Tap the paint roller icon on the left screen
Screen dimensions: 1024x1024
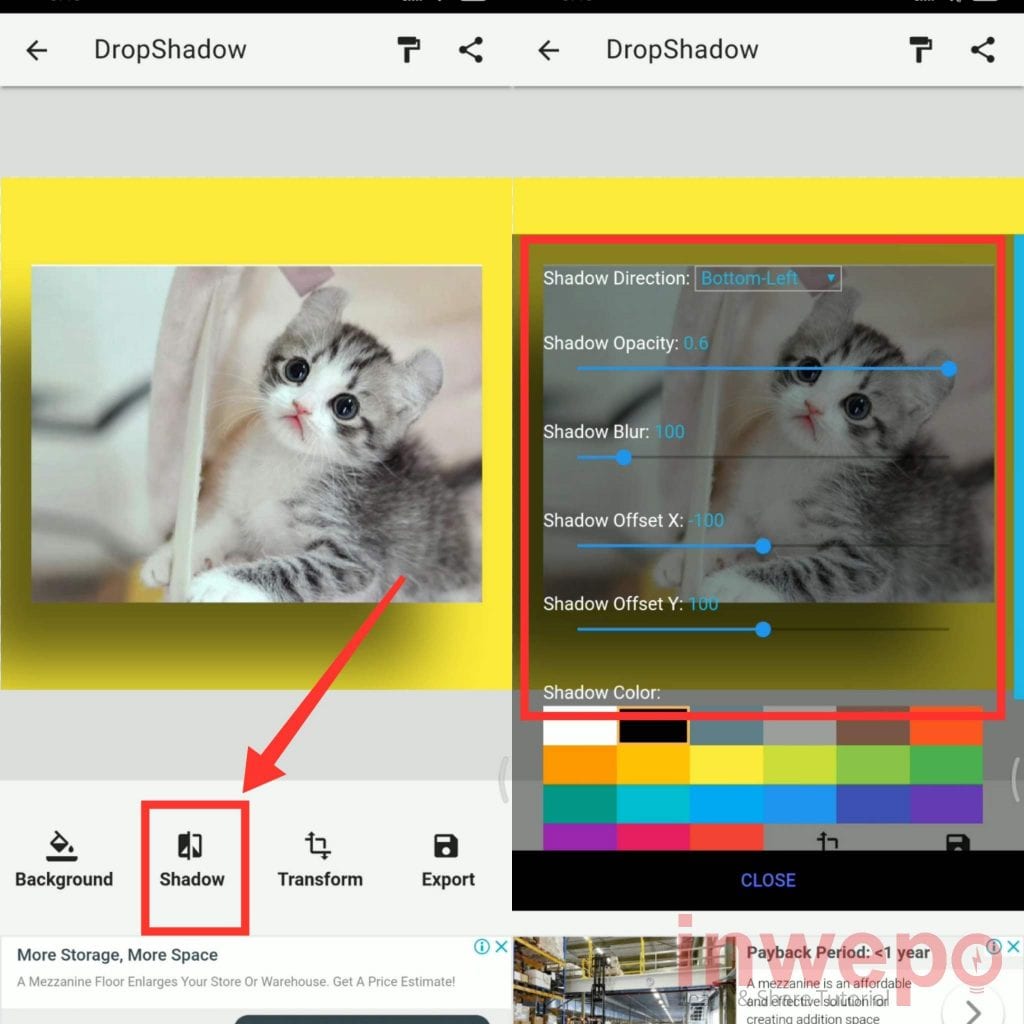pyautogui.click(x=409, y=50)
